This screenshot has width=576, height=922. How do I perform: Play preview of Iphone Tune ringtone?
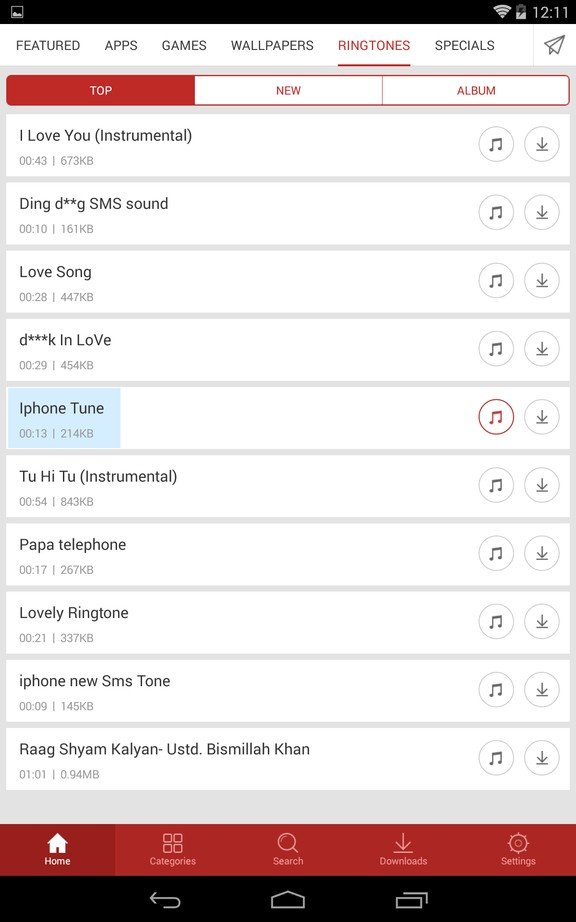pyautogui.click(x=495, y=417)
